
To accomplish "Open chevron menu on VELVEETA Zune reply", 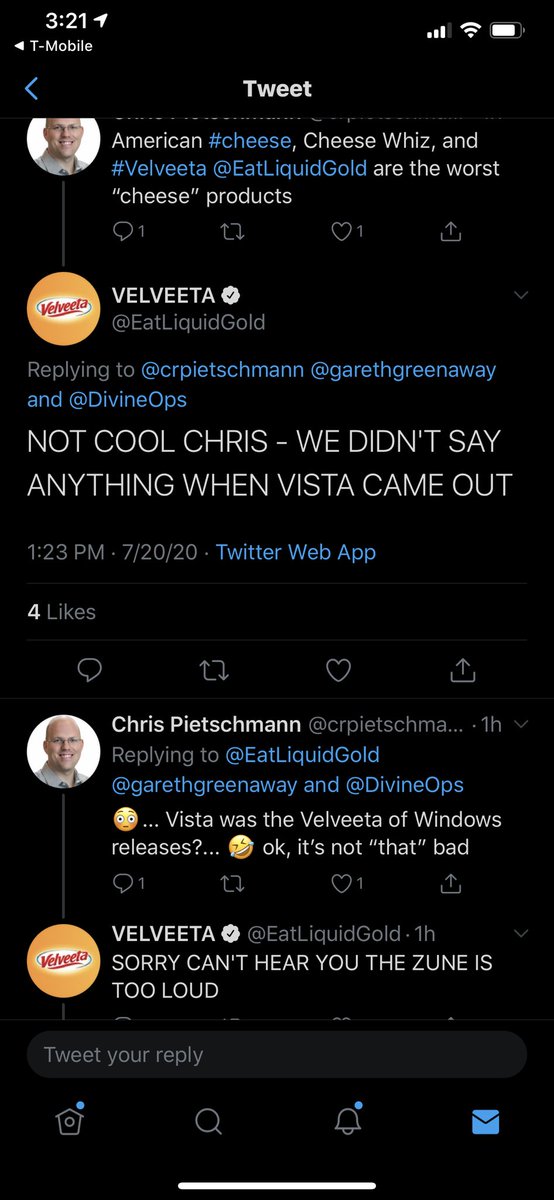I will click(x=520, y=933).
